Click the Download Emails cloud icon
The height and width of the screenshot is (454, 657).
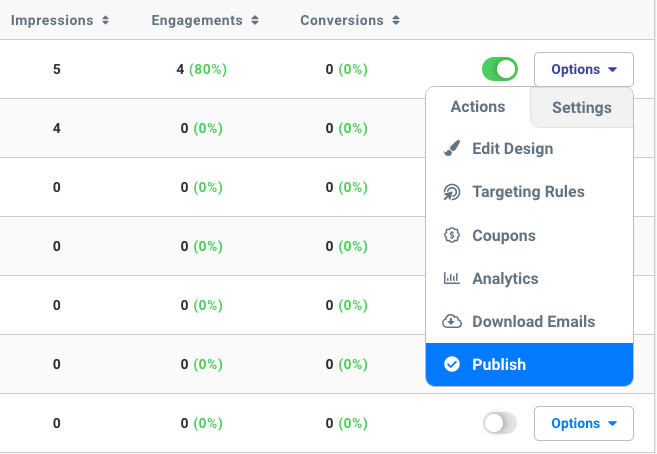point(452,322)
